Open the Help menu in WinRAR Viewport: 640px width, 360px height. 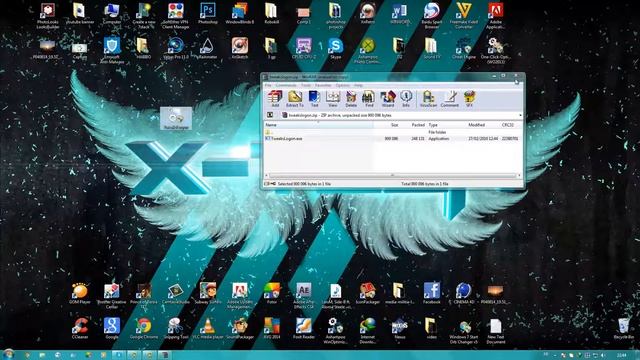pos(358,85)
